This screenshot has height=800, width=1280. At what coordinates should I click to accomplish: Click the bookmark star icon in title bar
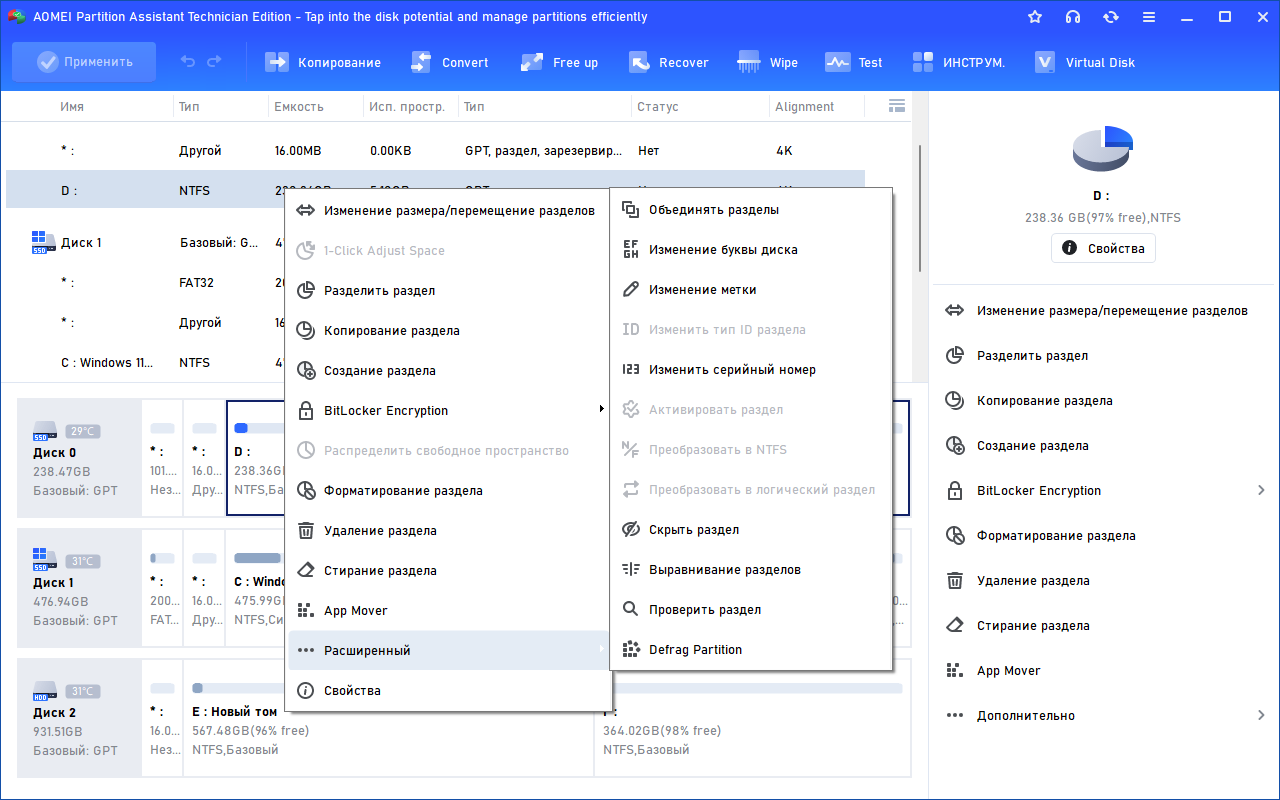1035,17
